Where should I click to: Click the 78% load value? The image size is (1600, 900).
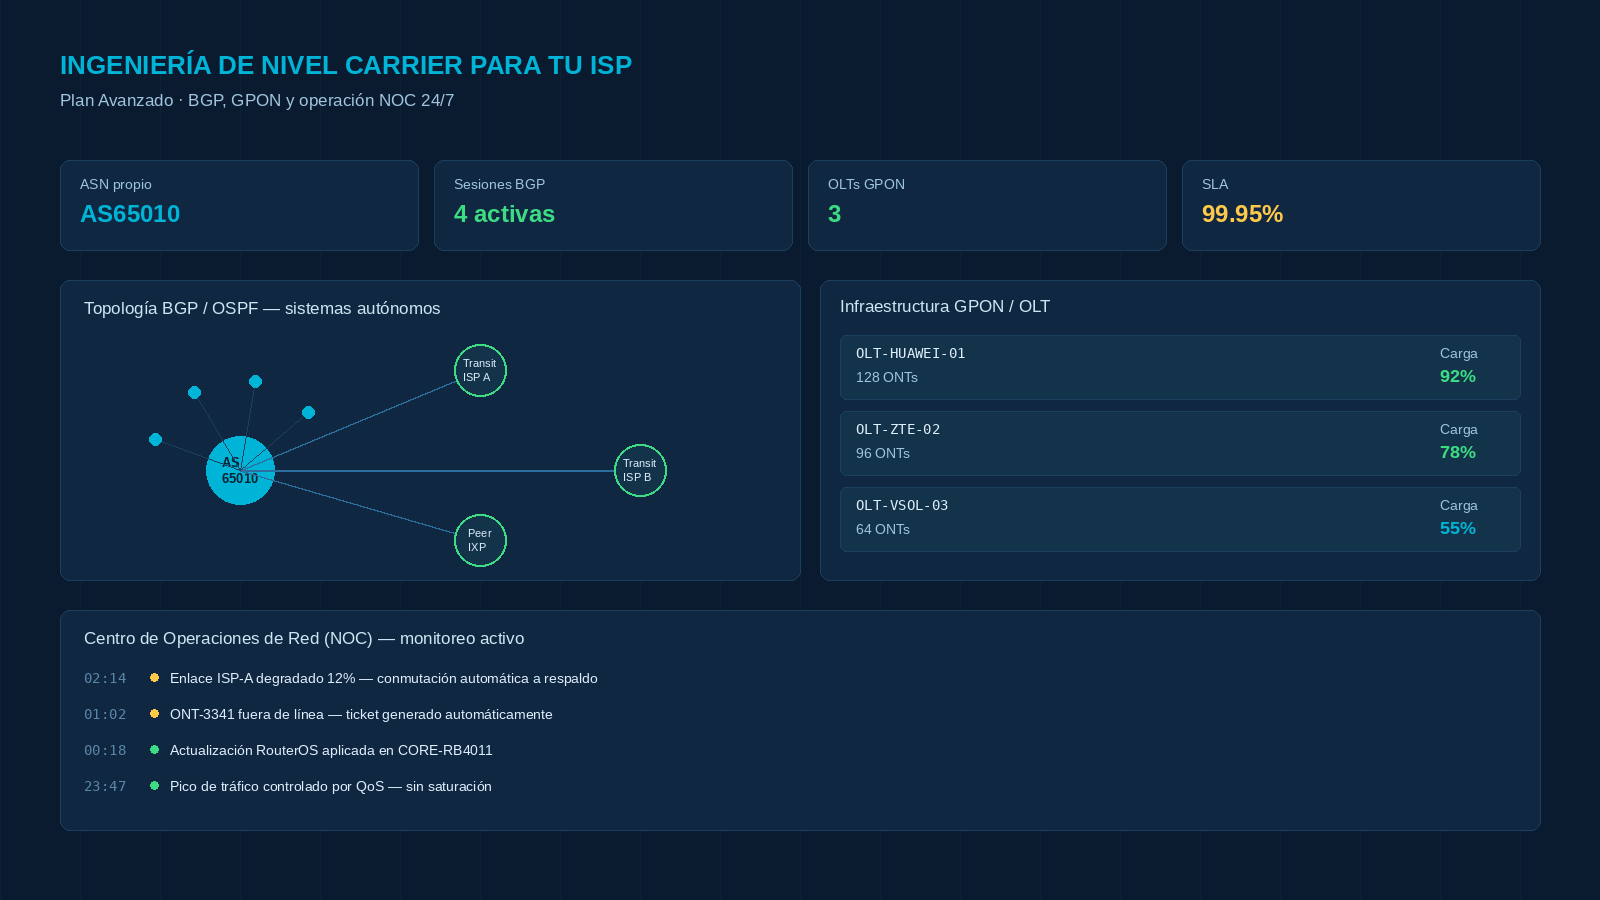(1457, 453)
